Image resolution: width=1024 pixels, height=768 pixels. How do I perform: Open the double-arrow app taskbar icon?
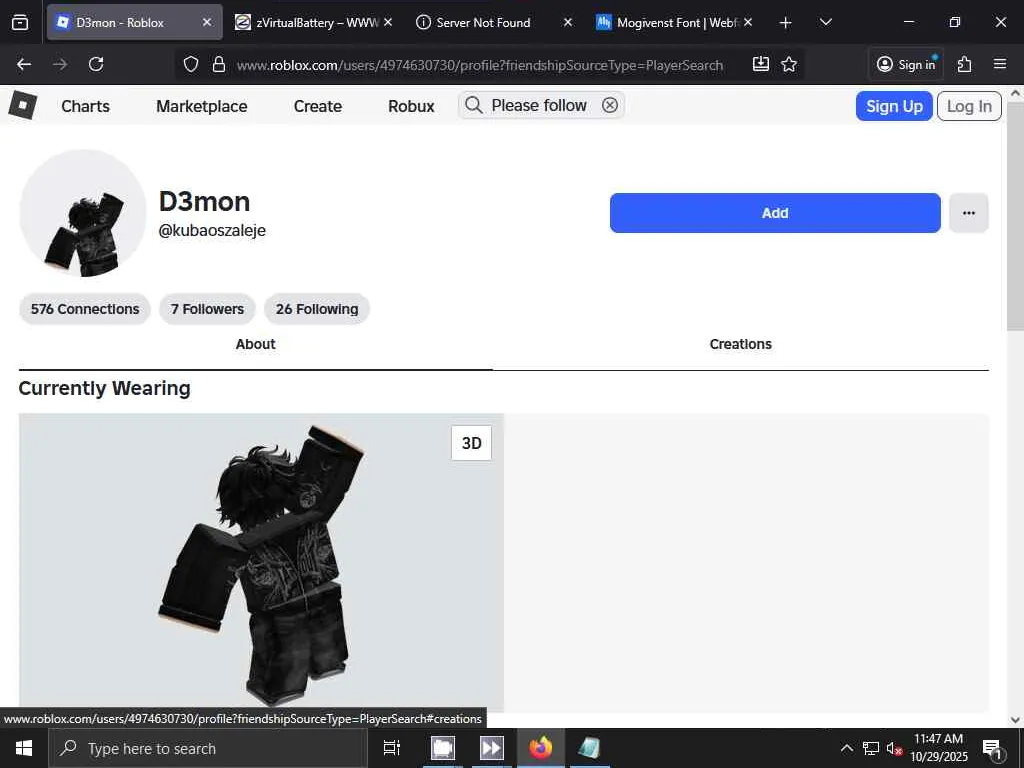tap(491, 748)
